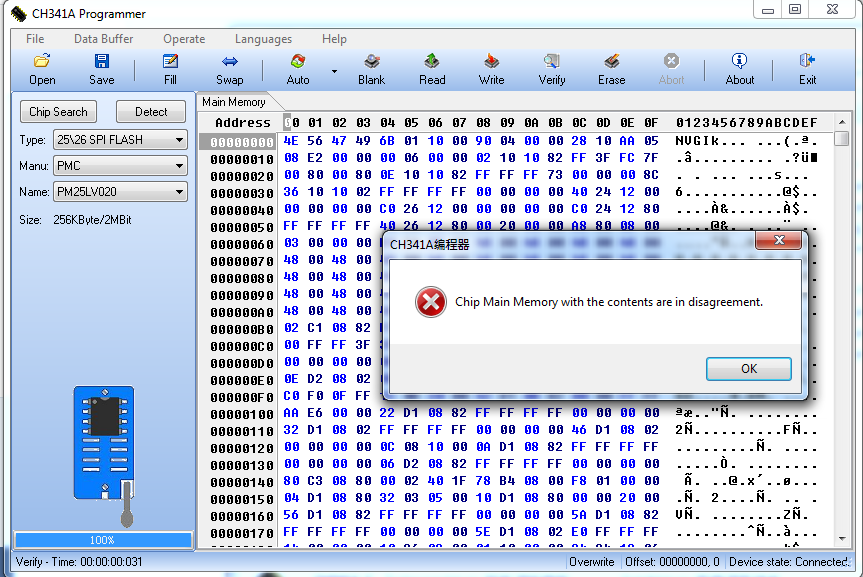Select address row 00000140
863x577 pixels.
[x=242, y=482]
